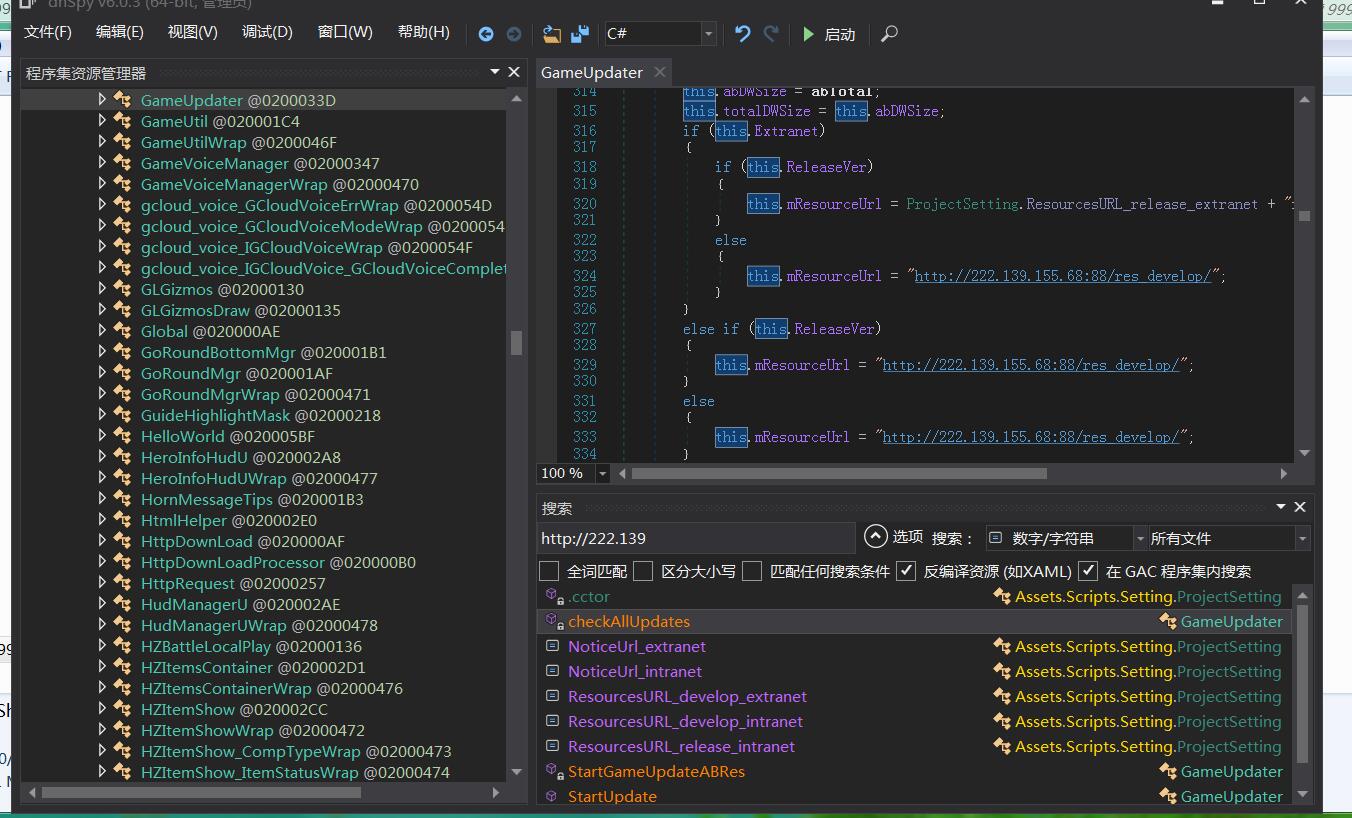The image size is (1352, 818).
Task: Uncheck the 反编译资源 (如XAML) checkbox
Action: coord(906,571)
